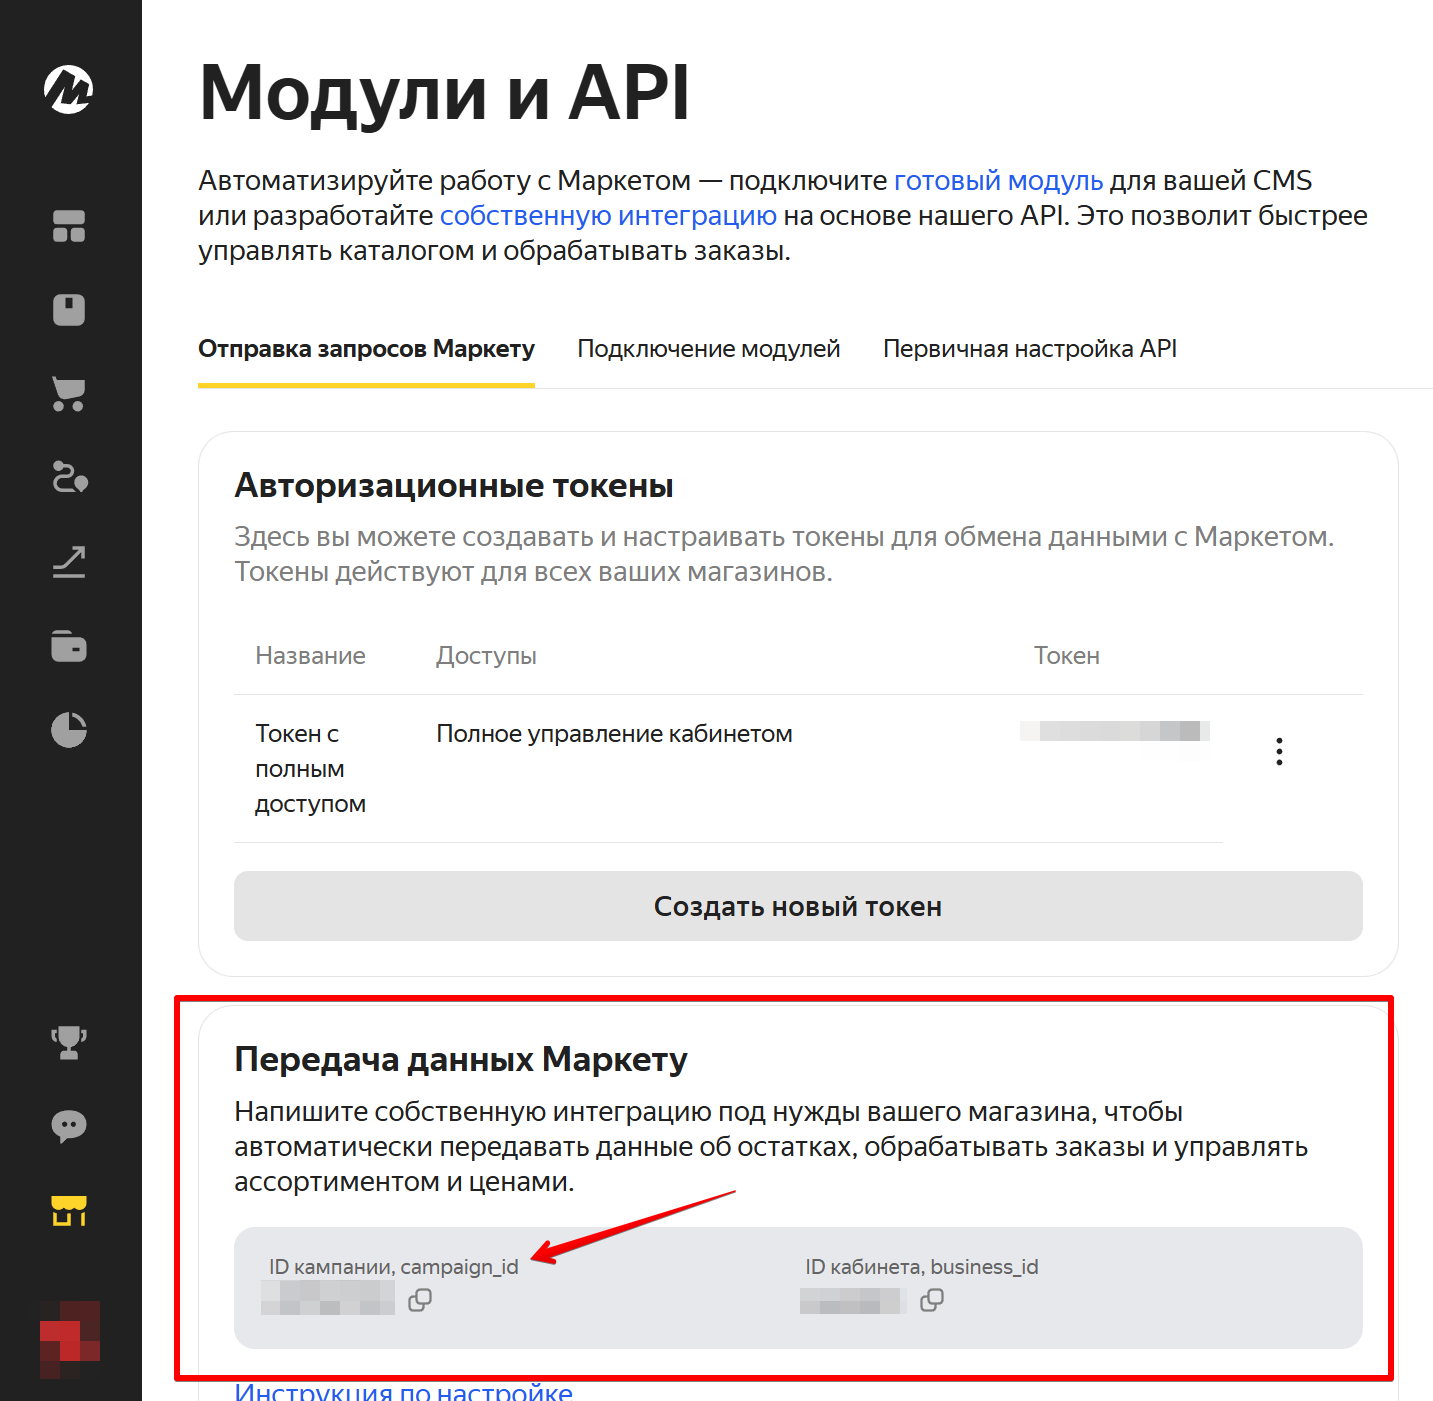Click the Название column header

pos(311,656)
